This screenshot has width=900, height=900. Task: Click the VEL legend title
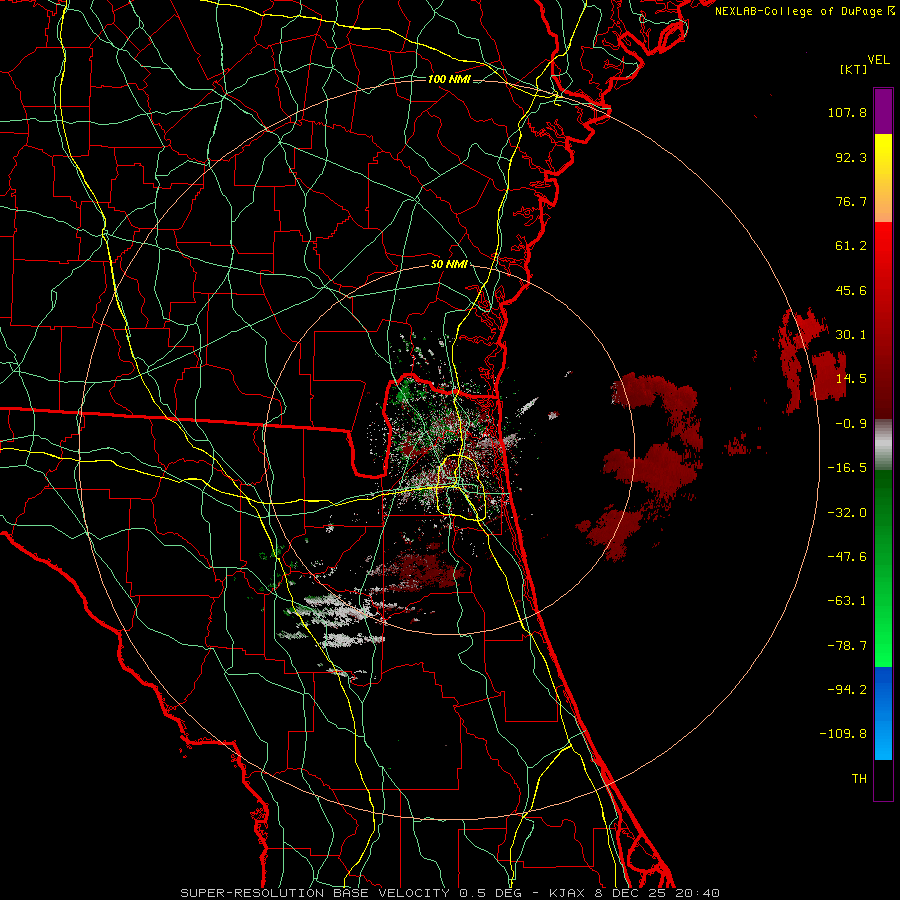(878, 60)
